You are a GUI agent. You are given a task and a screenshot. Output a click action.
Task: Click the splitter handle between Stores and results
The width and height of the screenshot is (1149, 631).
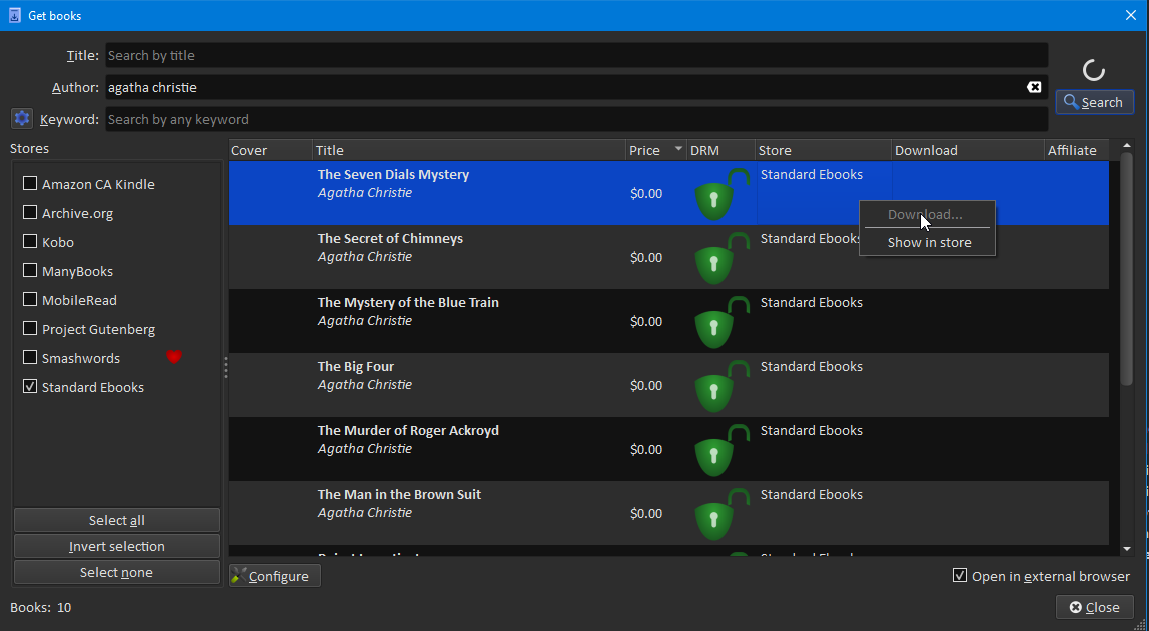pos(226,367)
